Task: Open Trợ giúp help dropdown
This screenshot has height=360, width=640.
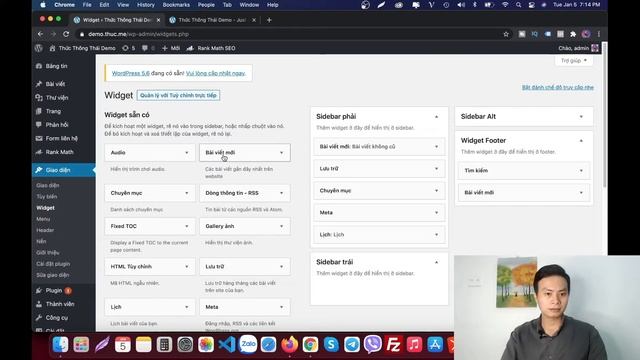Action: [573, 60]
